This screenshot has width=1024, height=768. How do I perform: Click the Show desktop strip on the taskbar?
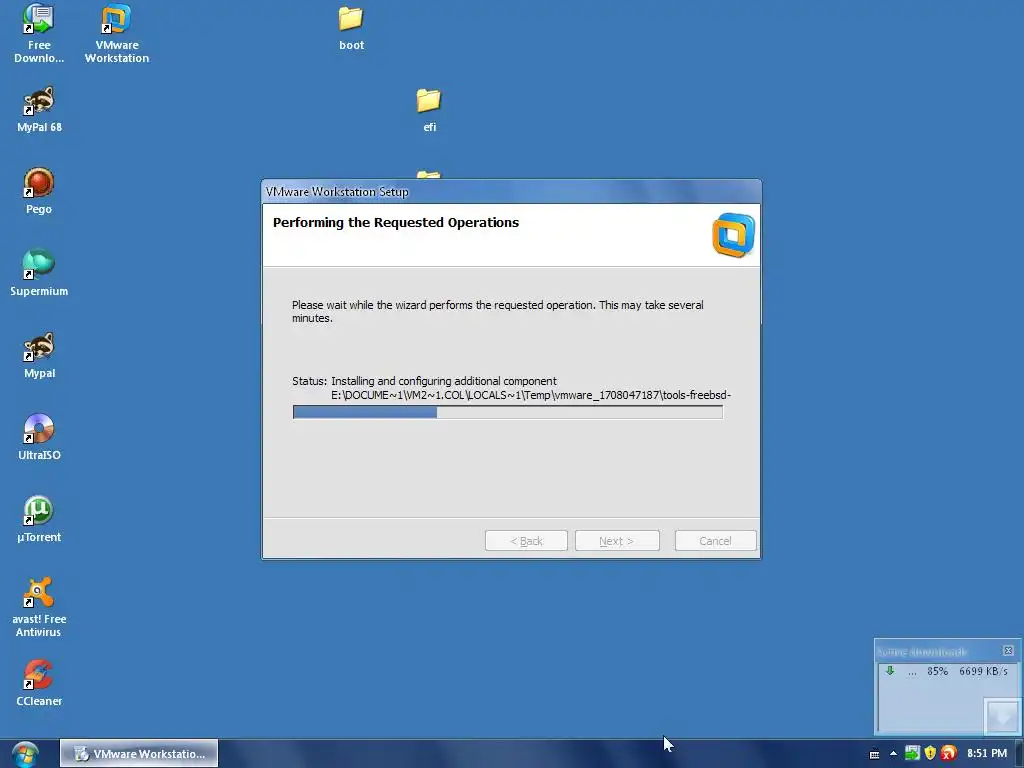[x=1019, y=754]
